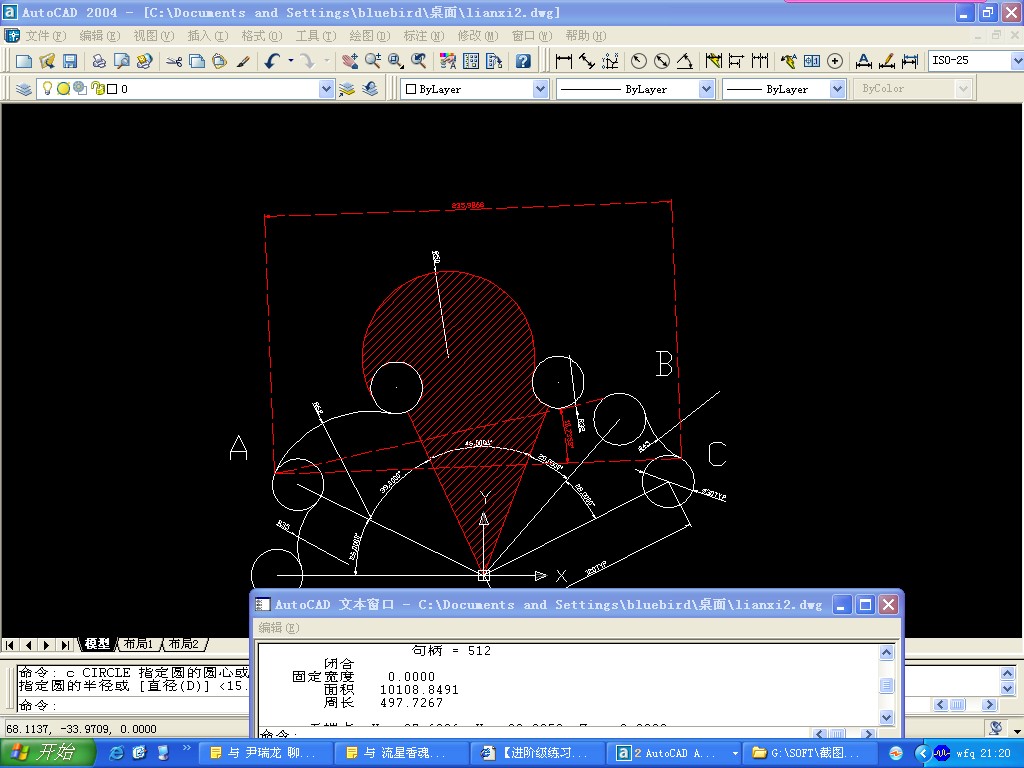This screenshot has height=768, width=1024.
Task: Open the Properties palette icon
Action: (x=448, y=61)
